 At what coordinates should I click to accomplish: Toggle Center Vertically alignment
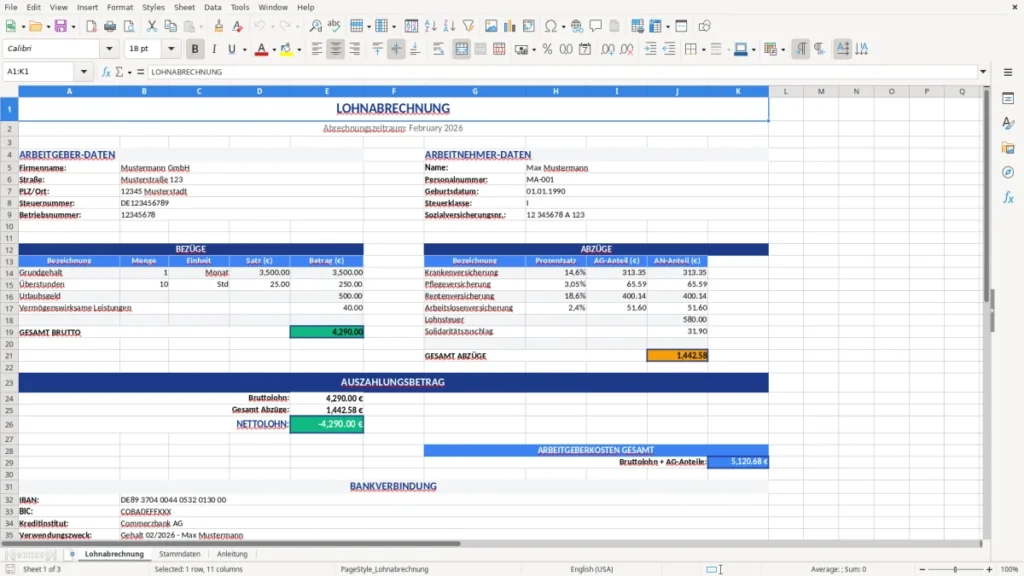pyautogui.click(x=396, y=49)
